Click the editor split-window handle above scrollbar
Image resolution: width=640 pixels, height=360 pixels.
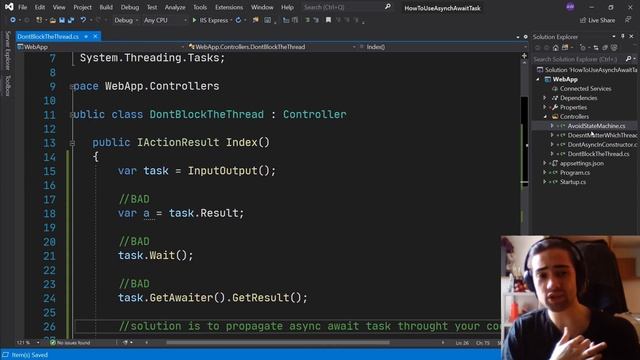(524, 55)
